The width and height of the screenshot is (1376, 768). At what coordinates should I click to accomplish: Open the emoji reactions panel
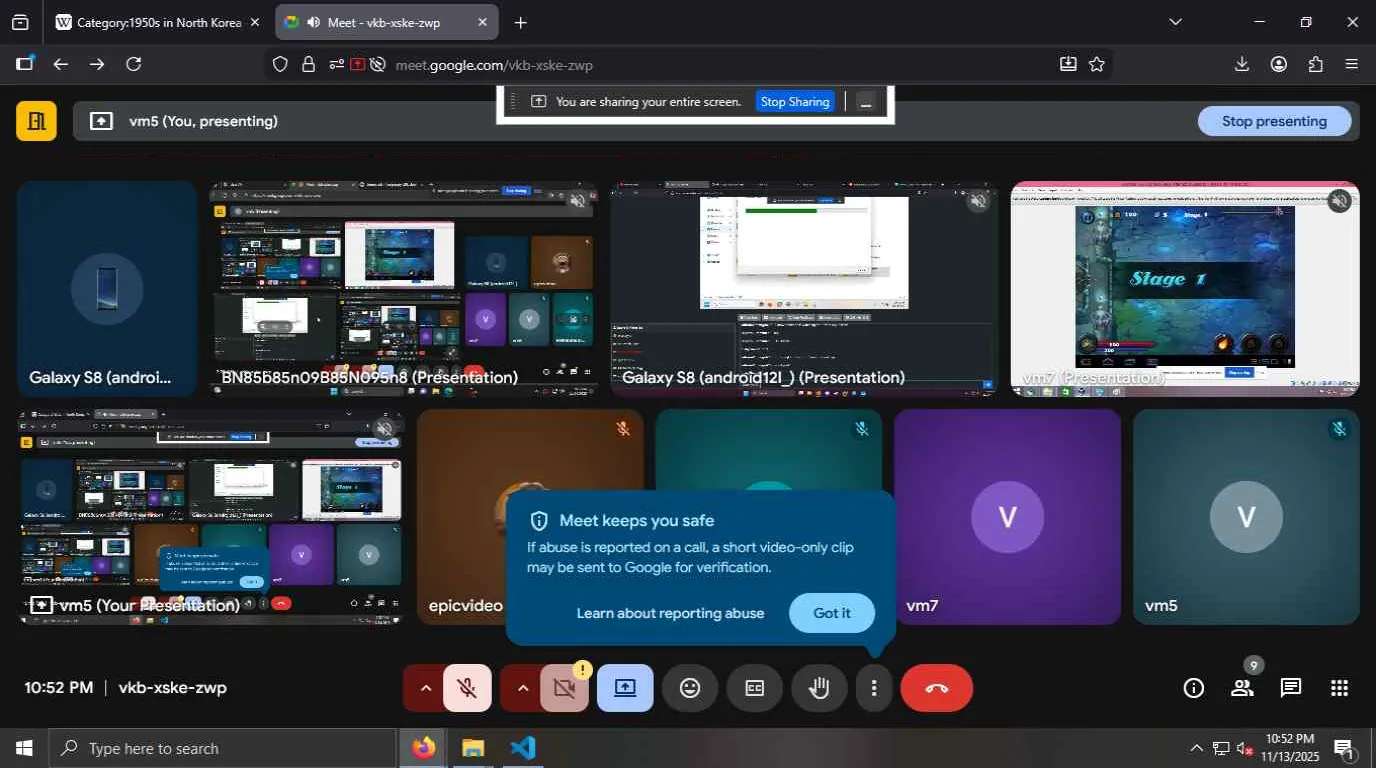[690, 688]
